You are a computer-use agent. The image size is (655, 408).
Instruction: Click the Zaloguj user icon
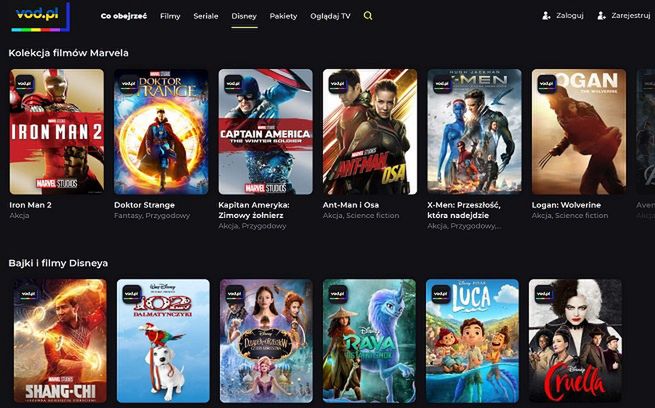point(546,16)
